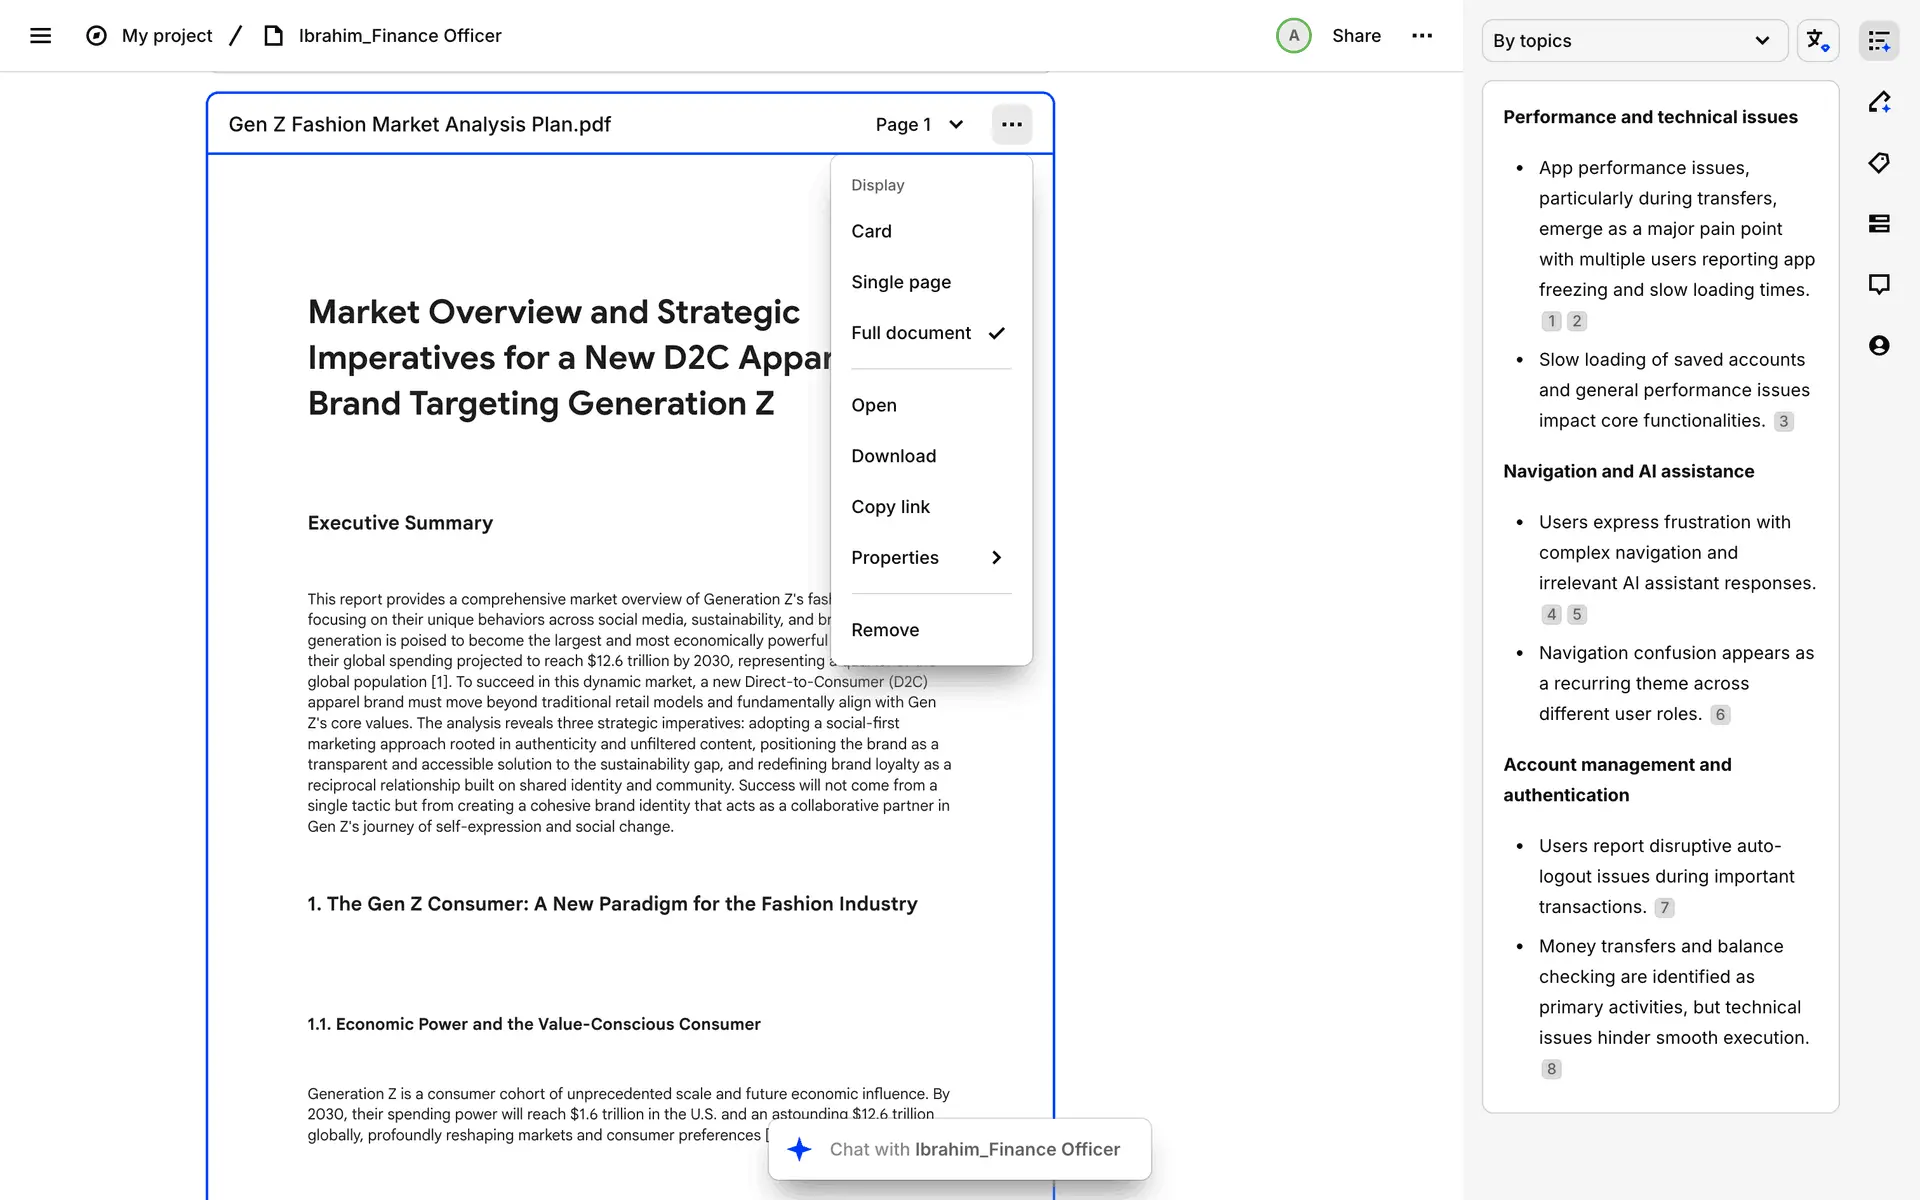The image size is (1920, 1200).
Task: Click the Share button
Action: [x=1356, y=36]
